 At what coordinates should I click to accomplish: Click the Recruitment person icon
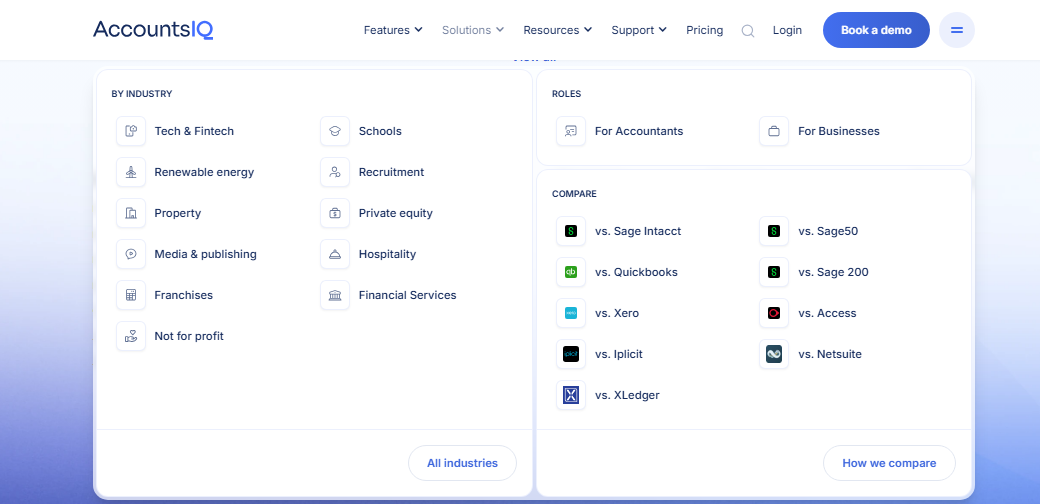click(335, 172)
